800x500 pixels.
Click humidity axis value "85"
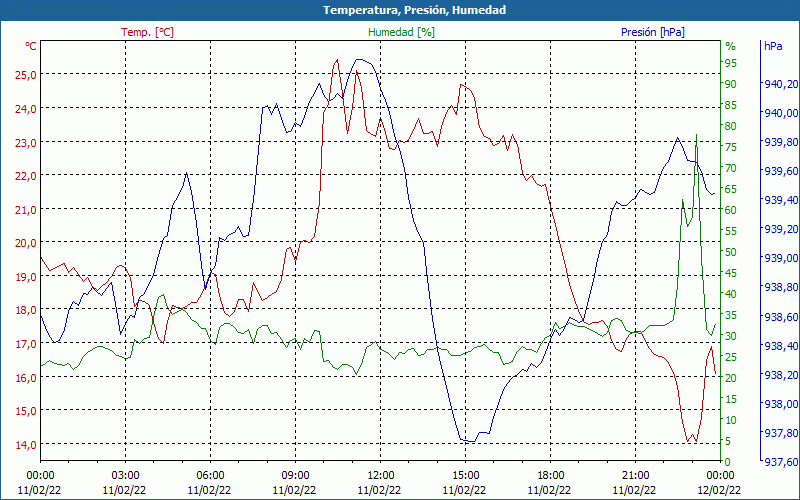pyautogui.click(x=731, y=105)
